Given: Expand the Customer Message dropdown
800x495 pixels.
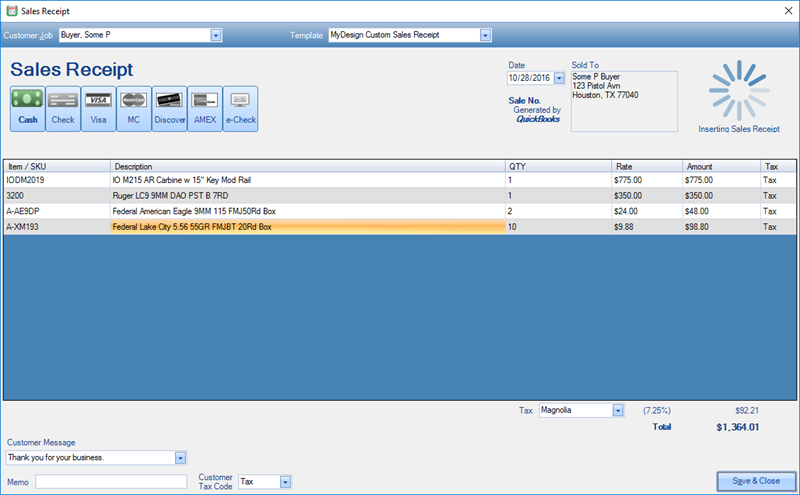Looking at the screenshot, I should point(181,458).
